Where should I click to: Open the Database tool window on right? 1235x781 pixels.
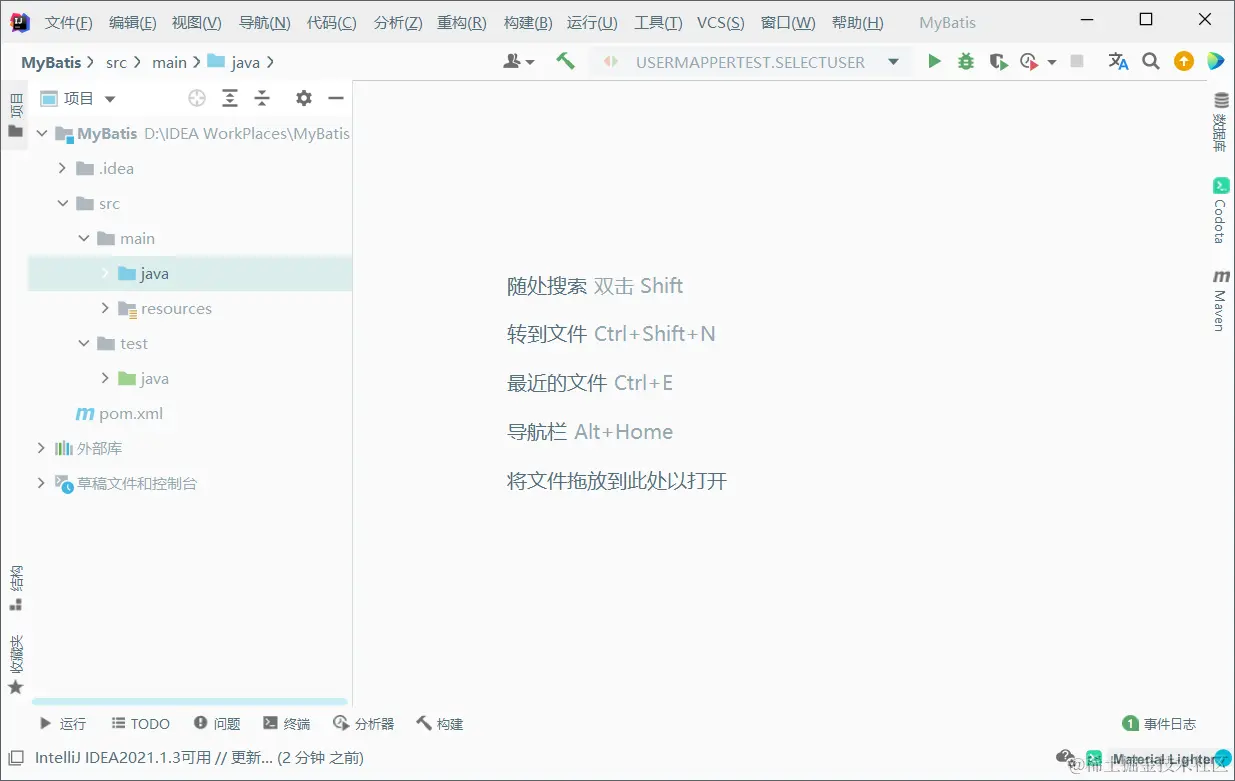pyautogui.click(x=1221, y=122)
